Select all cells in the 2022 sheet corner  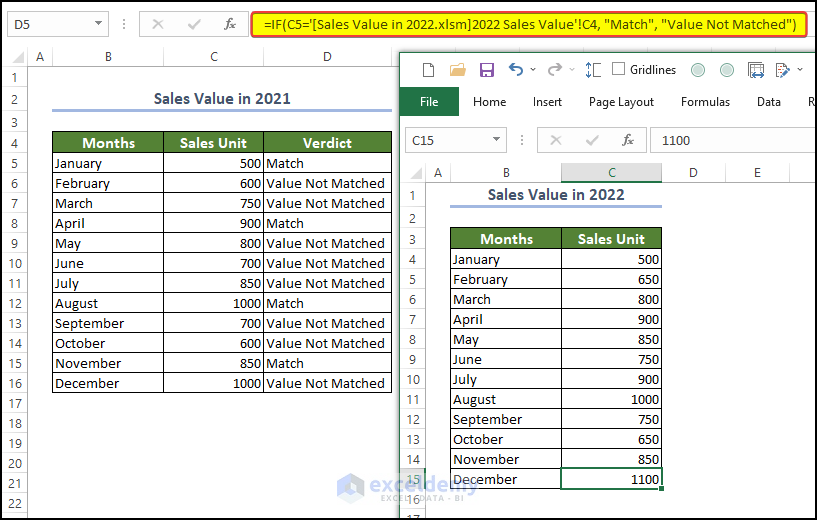416,172
